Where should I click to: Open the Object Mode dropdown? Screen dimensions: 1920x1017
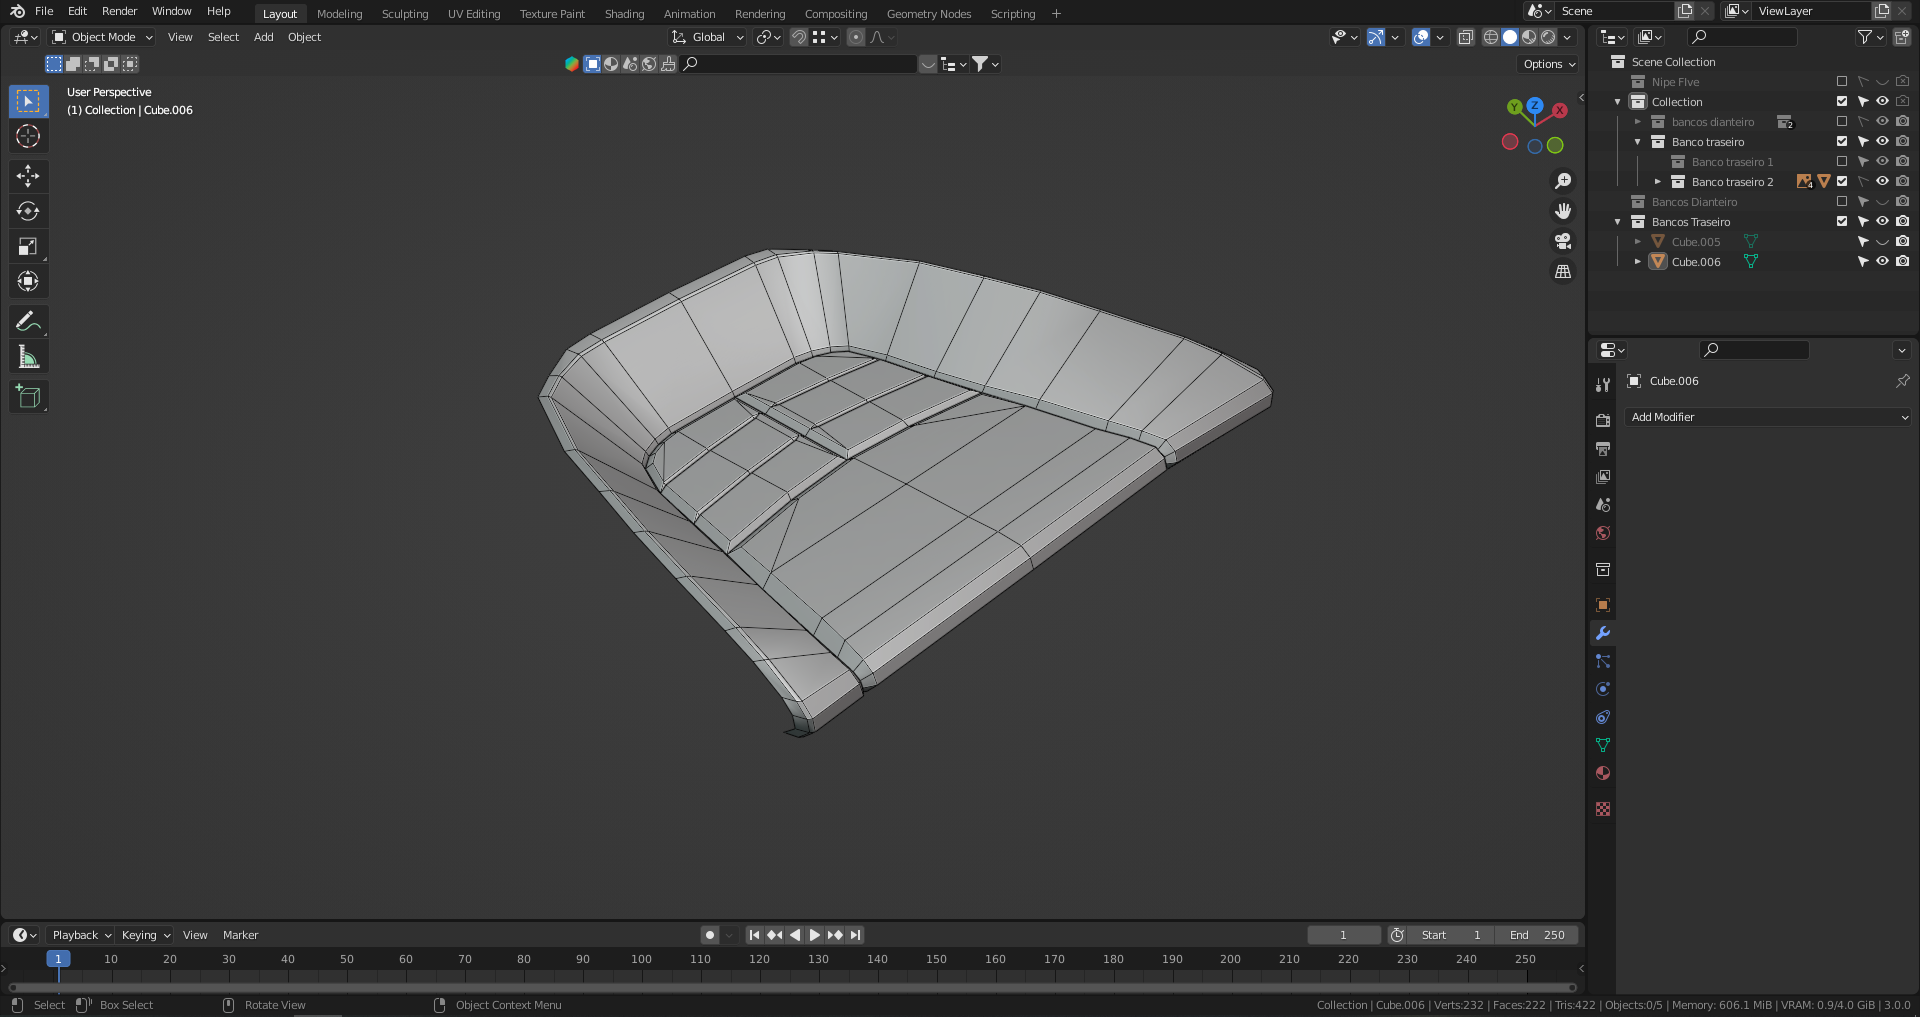pyautogui.click(x=103, y=37)
